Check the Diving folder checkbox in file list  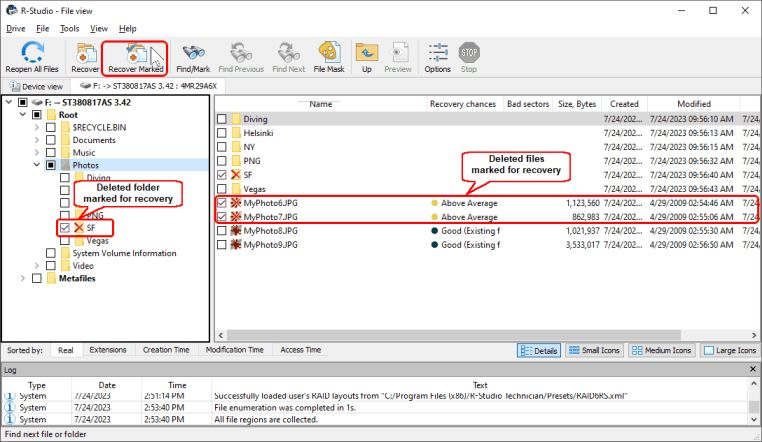click(x=222, y=119)
